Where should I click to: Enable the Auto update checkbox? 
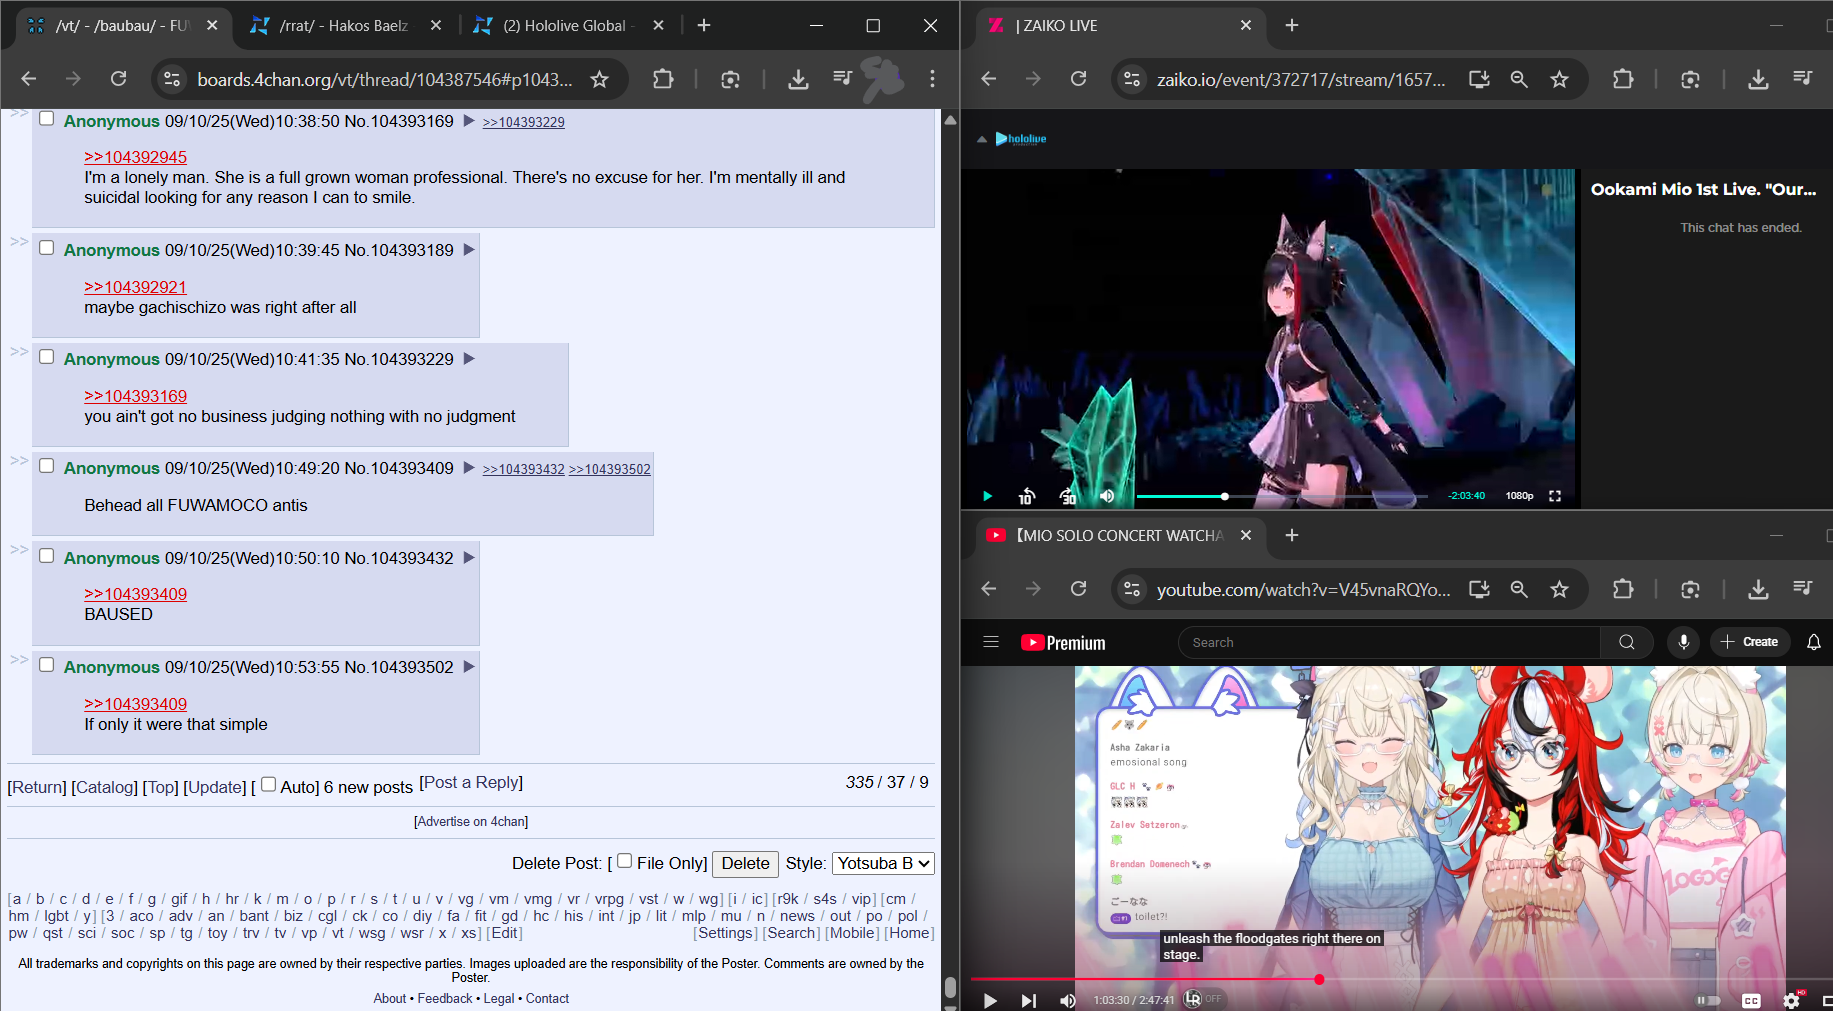pyautogui.click(x=268, y=785)
